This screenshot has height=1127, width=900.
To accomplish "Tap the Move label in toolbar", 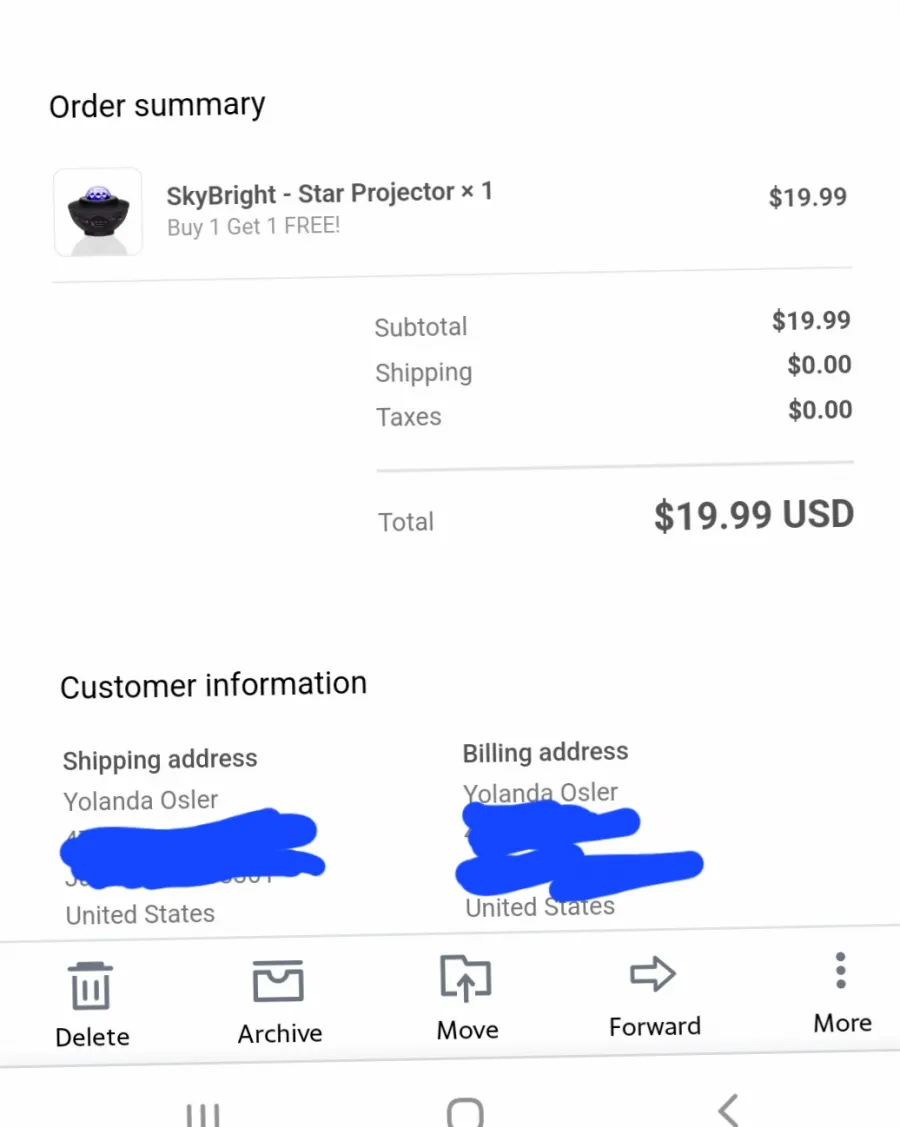I will click(x=467, y=1030).
